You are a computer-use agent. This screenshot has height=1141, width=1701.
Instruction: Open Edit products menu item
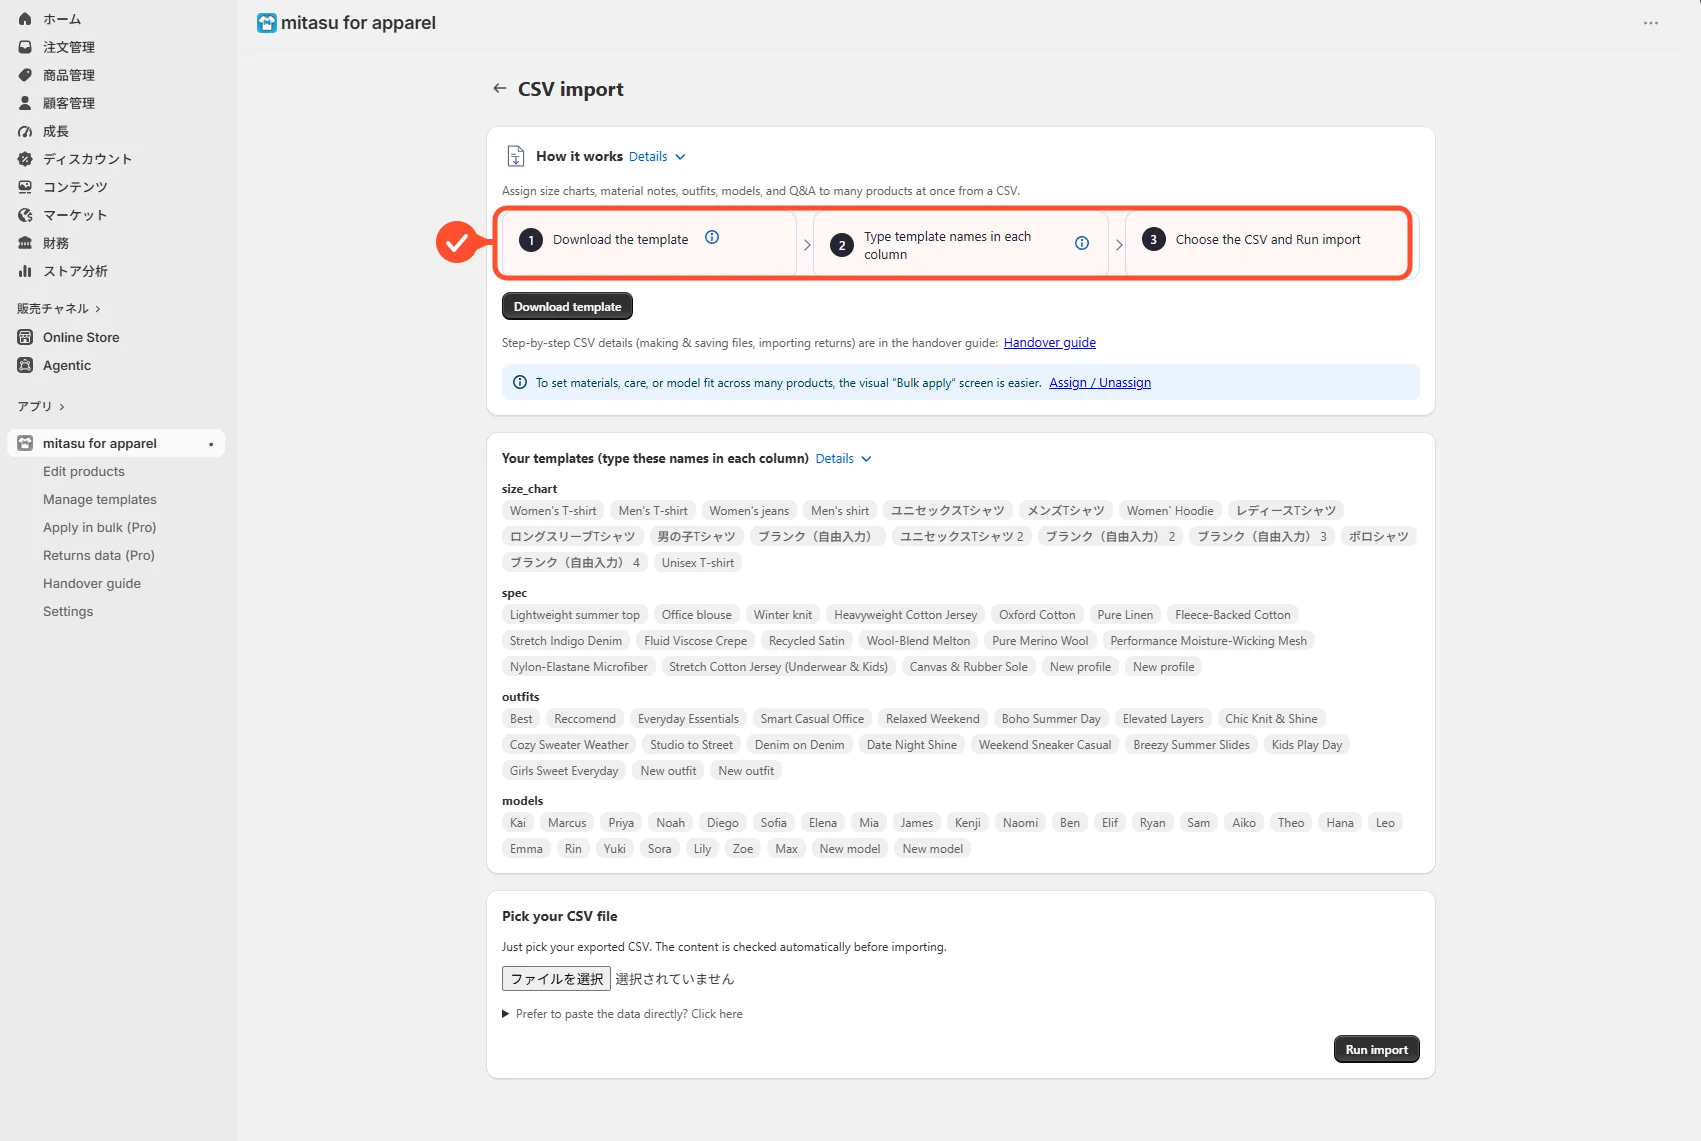coord(84,471)
